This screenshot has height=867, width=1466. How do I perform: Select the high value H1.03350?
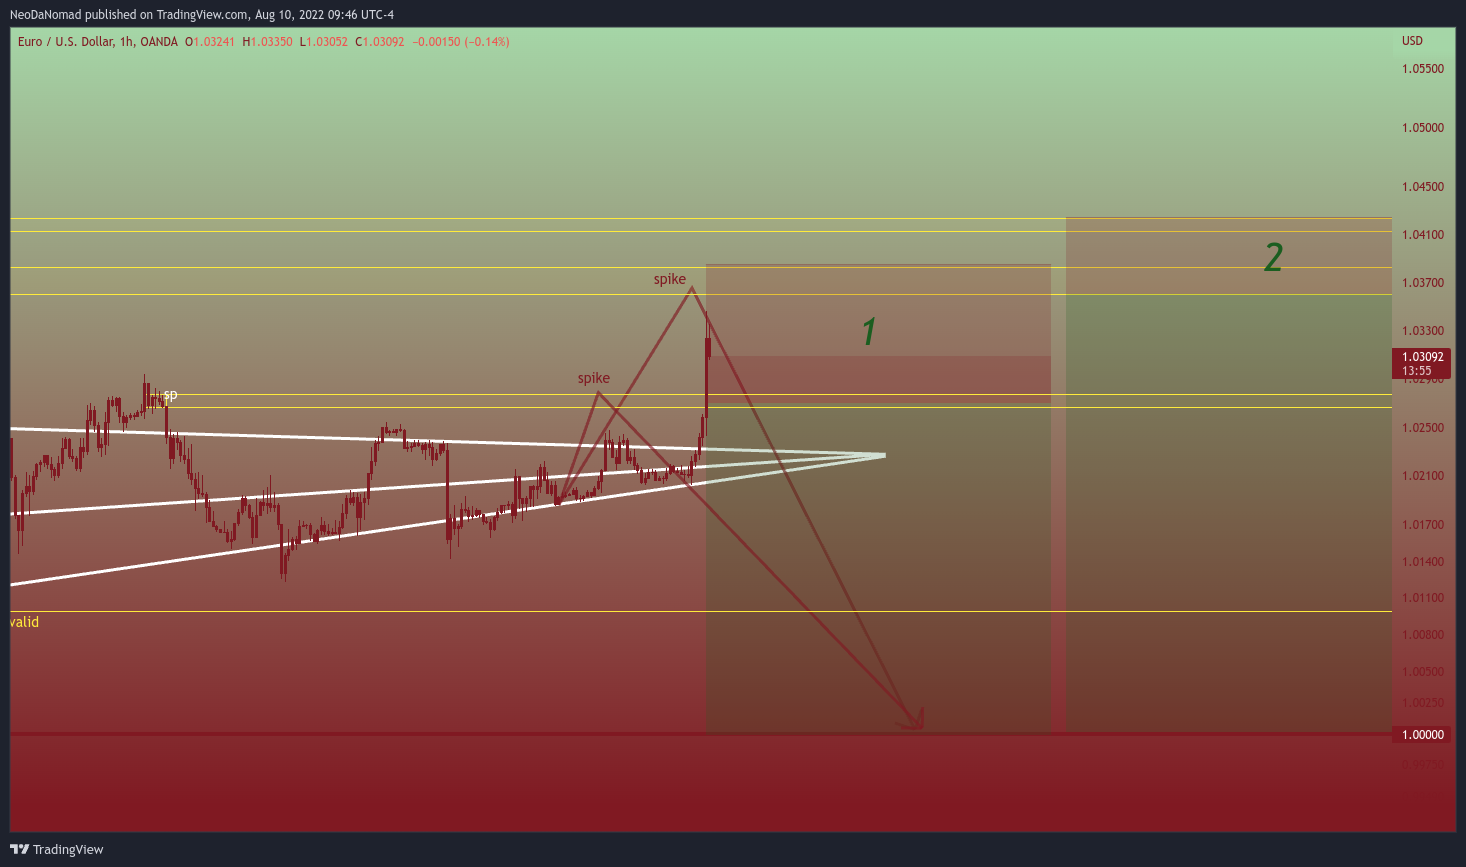point(267,42)
